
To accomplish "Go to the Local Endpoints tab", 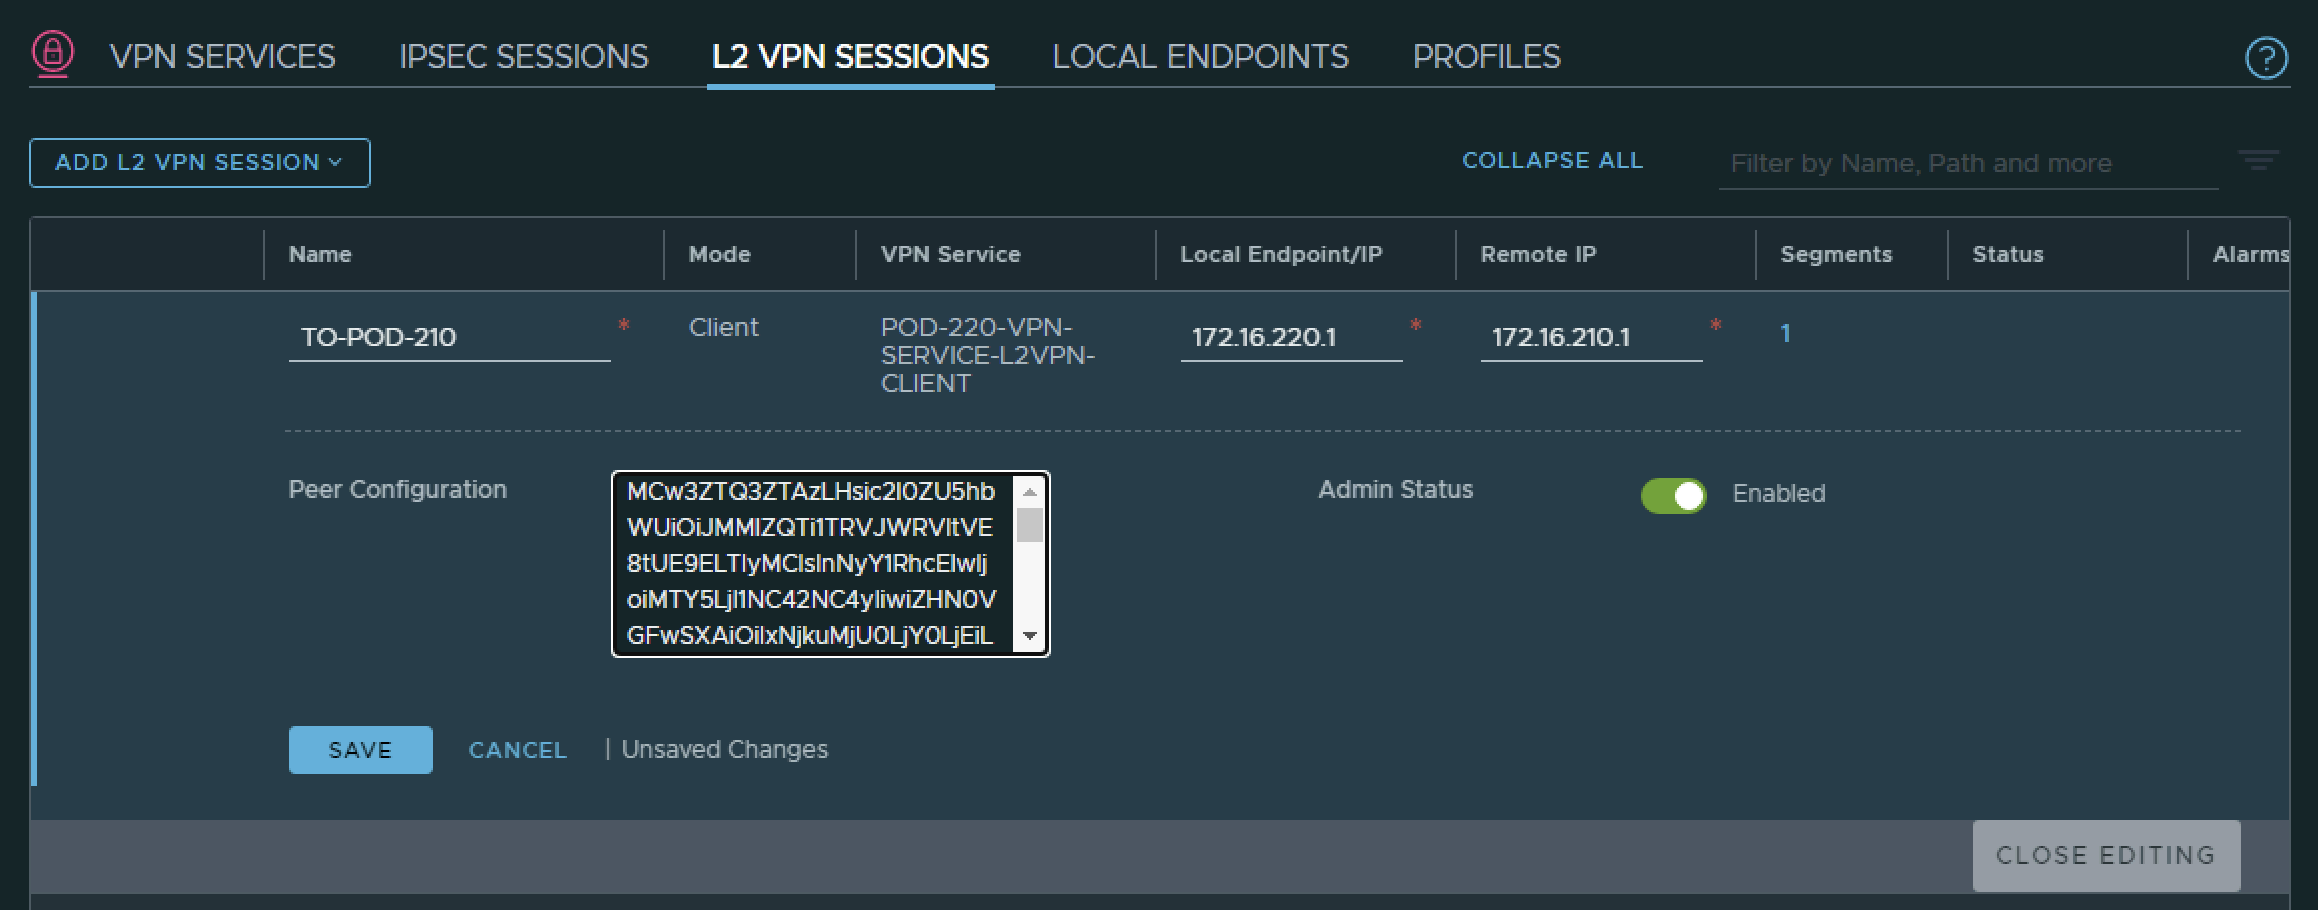I will (1200, 57).
